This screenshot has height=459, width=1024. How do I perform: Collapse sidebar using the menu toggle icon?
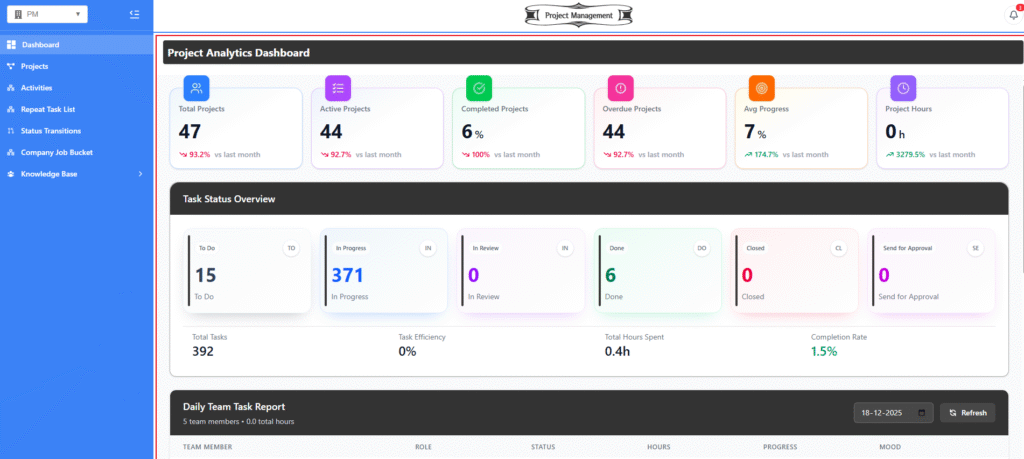pyautogui.click(x=135, y=14)
